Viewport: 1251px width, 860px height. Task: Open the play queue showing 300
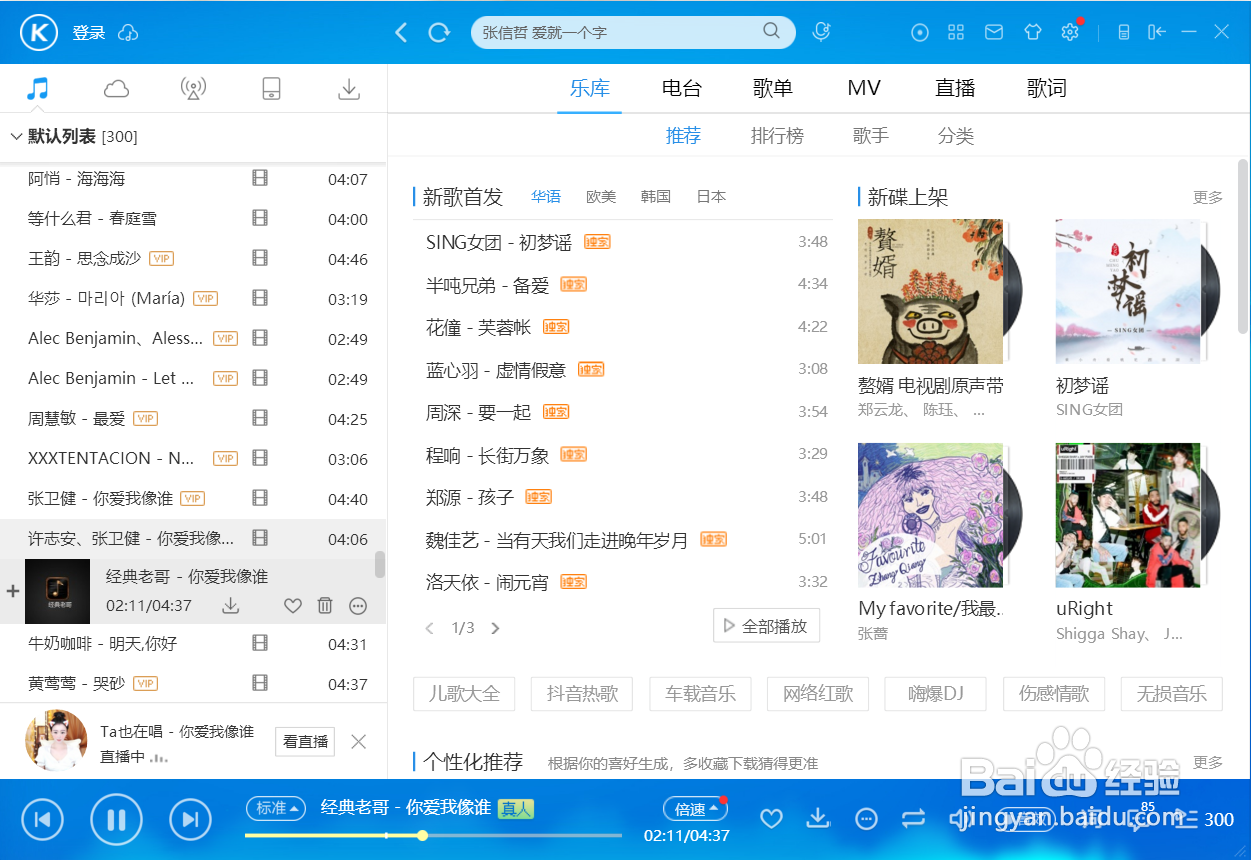click(1204, 819)
